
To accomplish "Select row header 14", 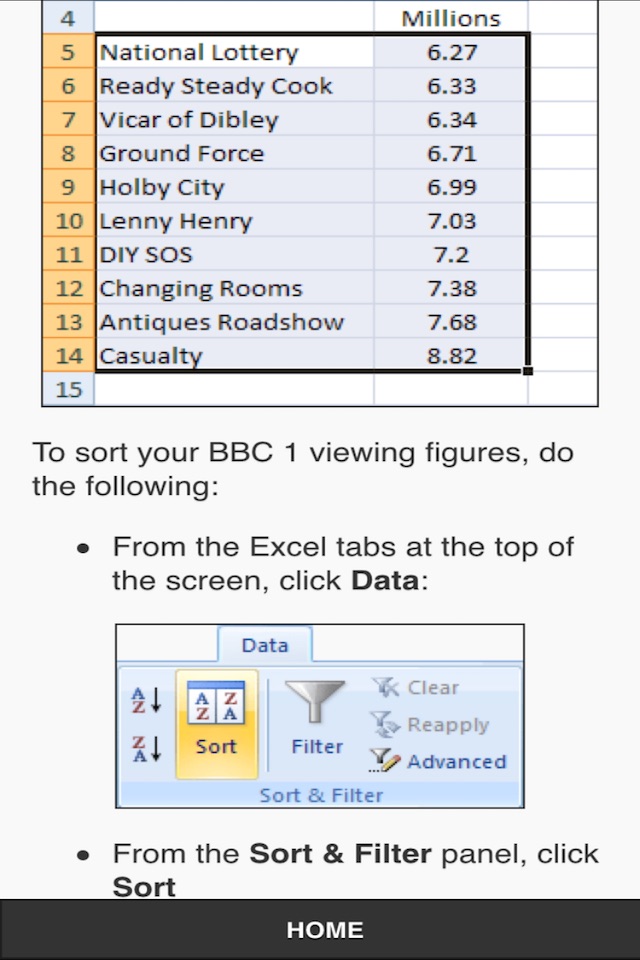I will (x=68, y=356).
